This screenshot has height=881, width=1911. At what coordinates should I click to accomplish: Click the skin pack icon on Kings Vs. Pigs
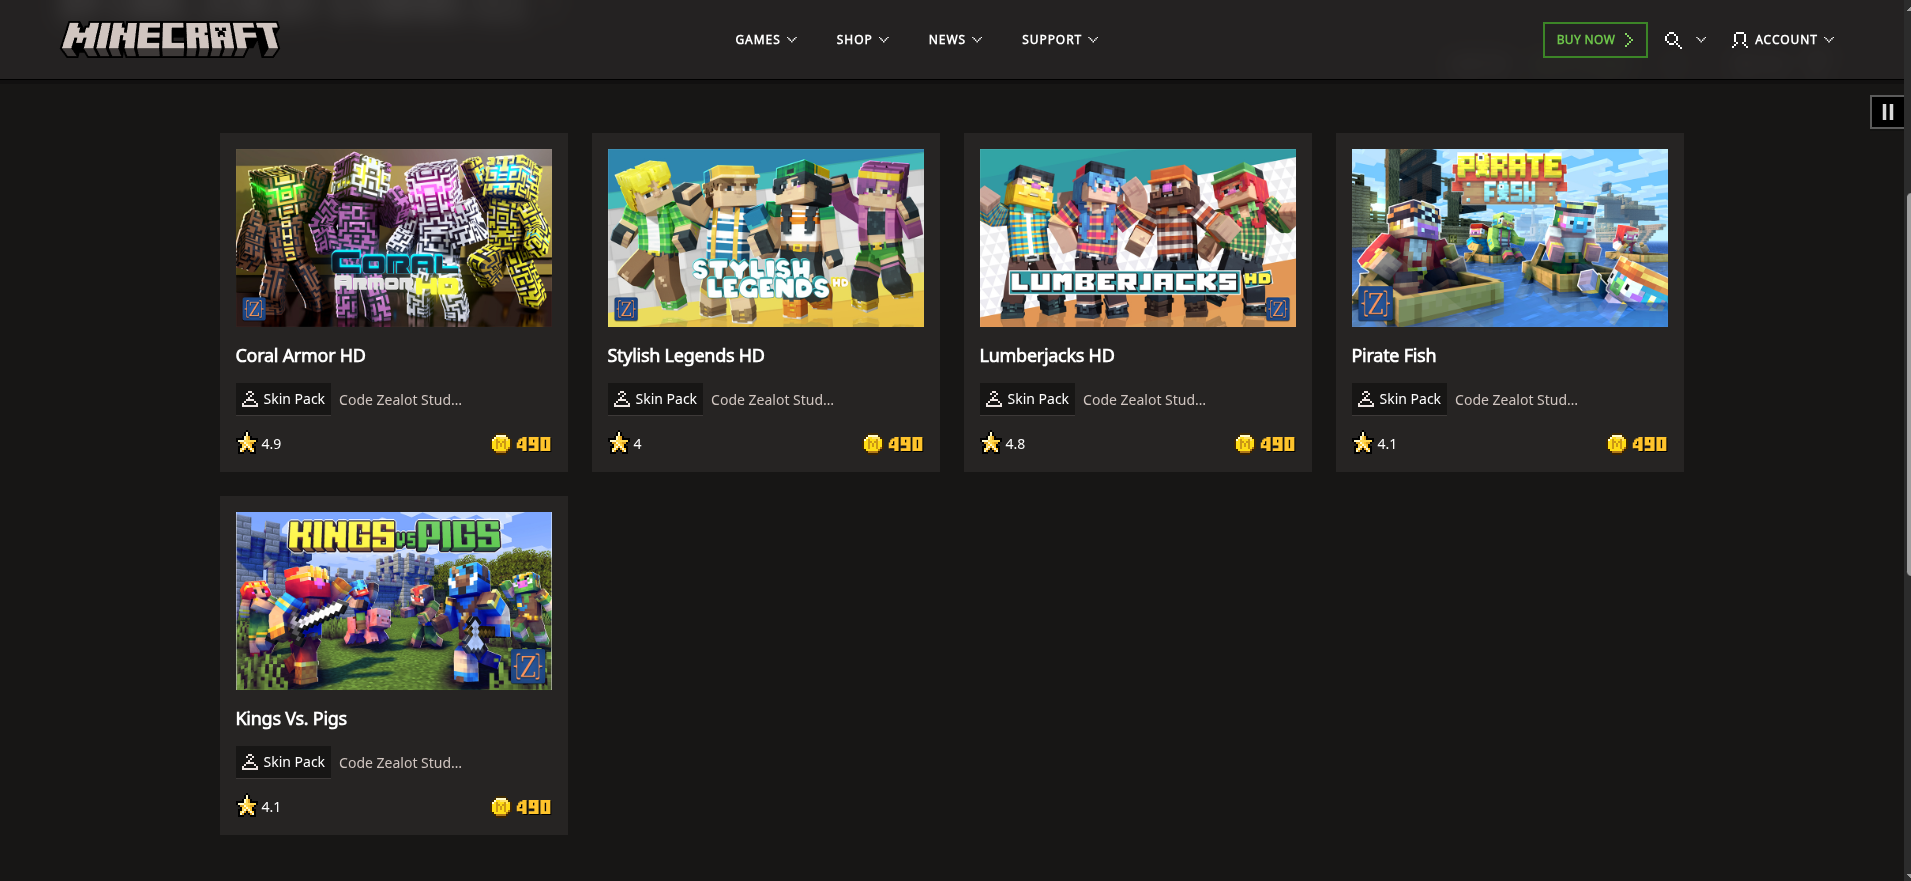click(x=250, y=762)
